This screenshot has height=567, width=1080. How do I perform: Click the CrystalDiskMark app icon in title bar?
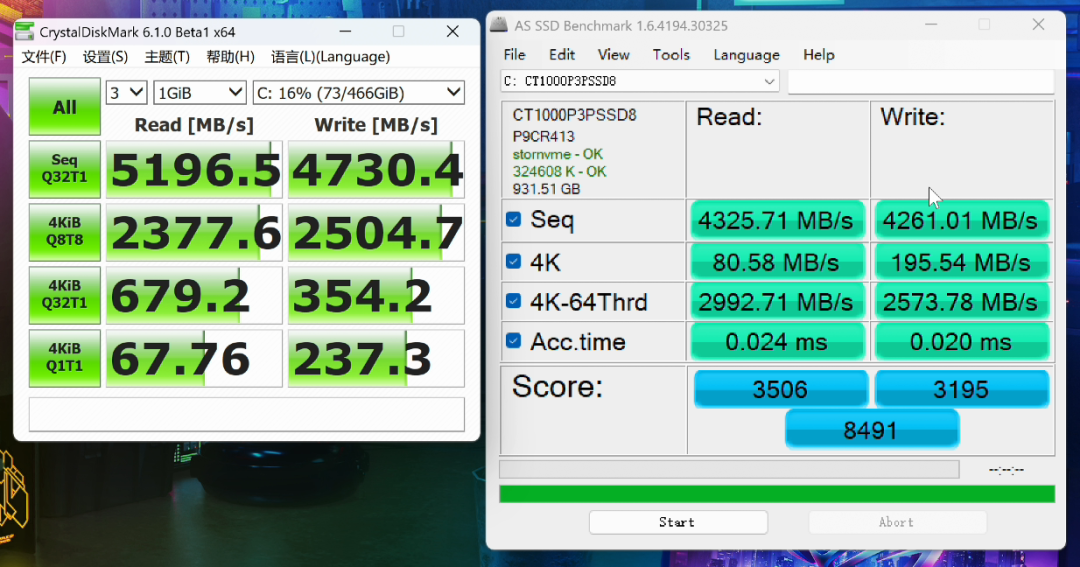coord(25,32)
